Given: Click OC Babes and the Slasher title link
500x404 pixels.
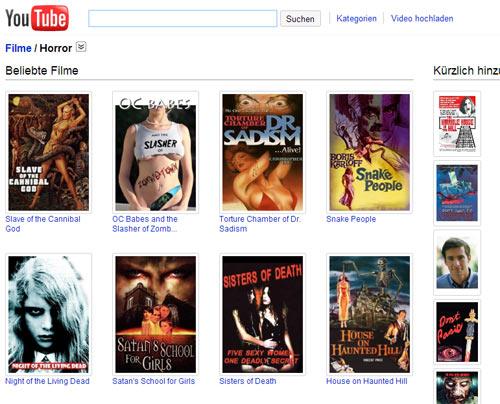Looking at the screenshot, I should 145,224.
